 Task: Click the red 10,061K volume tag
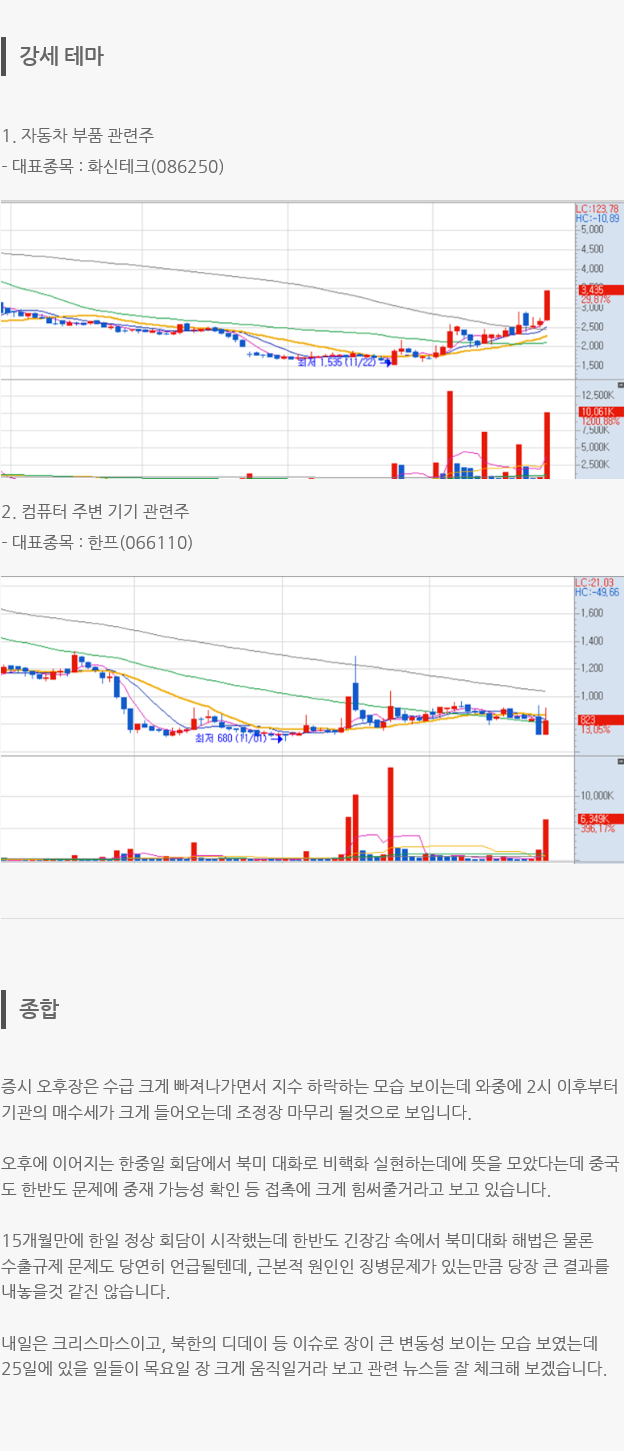point(597,411)
